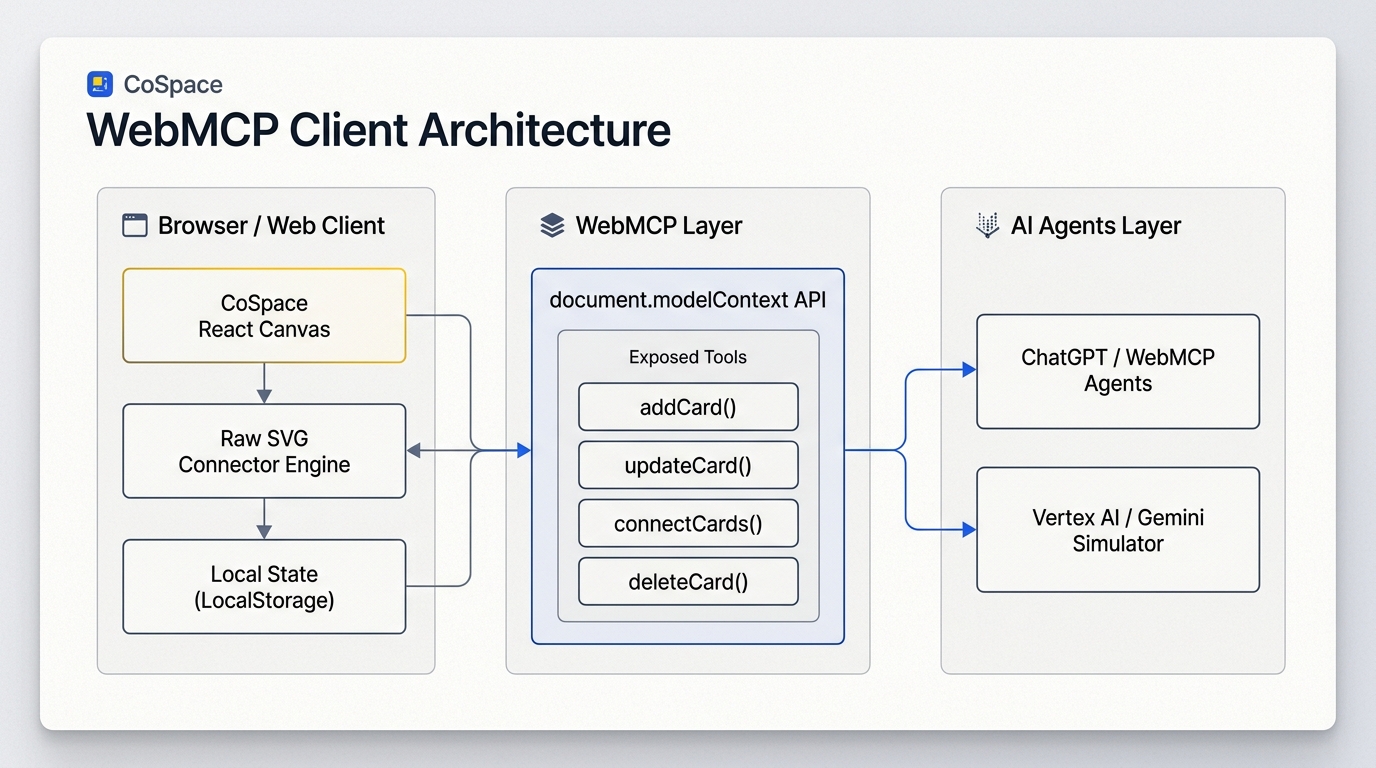Click the browser window icon beside Browser / Web Client
1376x768 pixels.
pos(134,225)
